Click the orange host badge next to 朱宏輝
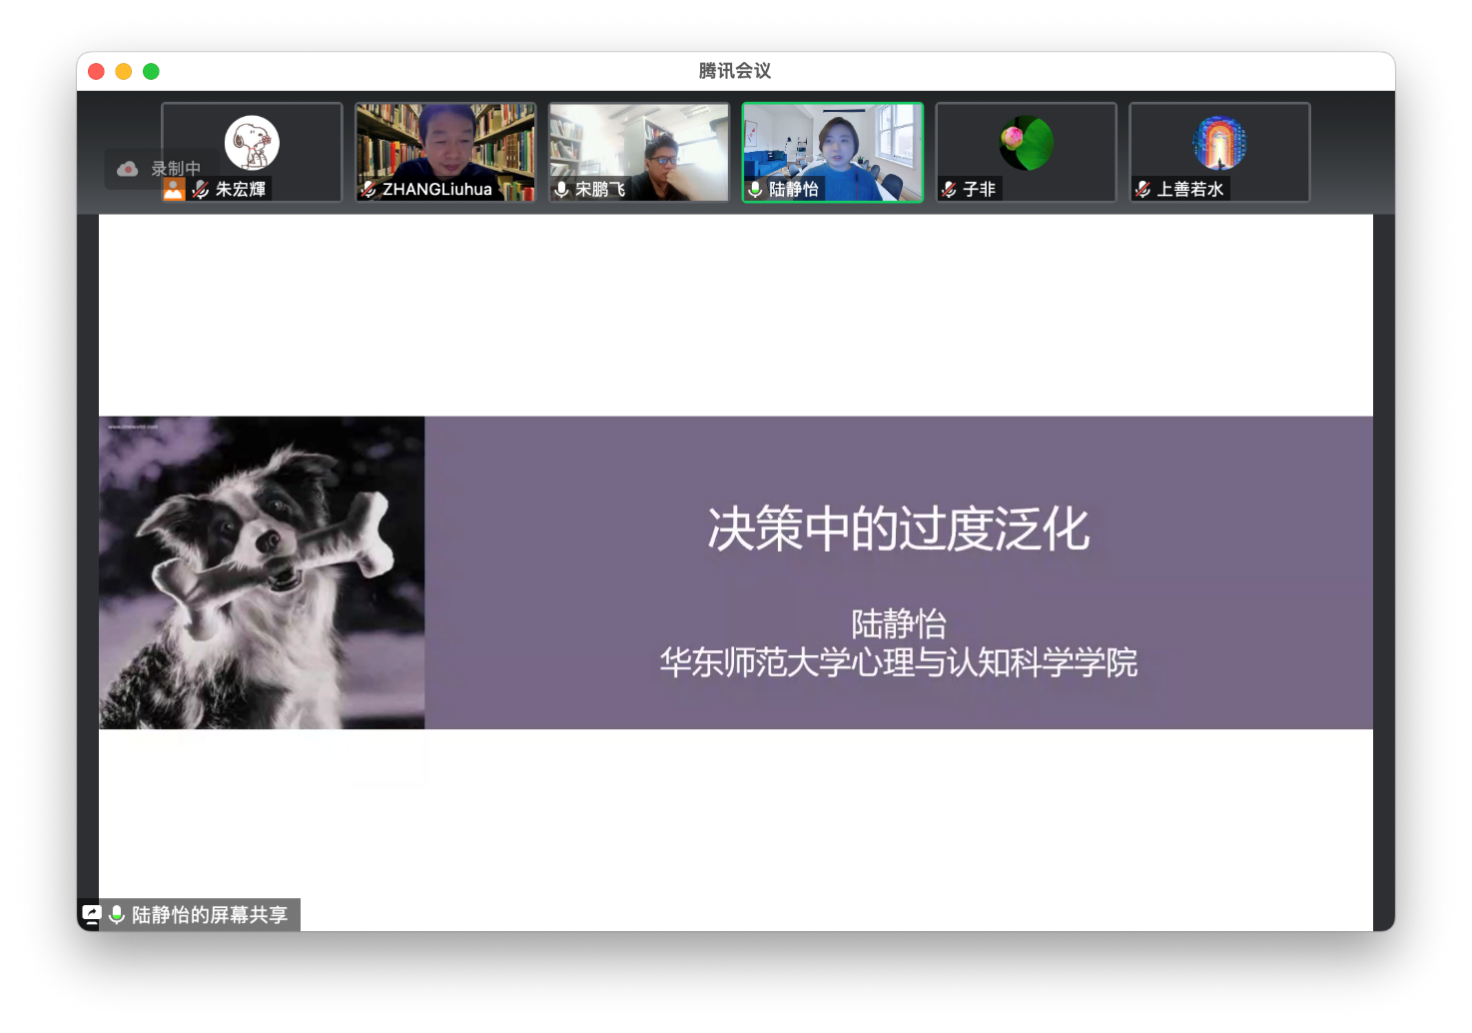The image size is (1472, 1033). pyautogui.click(x=174, y=190)
